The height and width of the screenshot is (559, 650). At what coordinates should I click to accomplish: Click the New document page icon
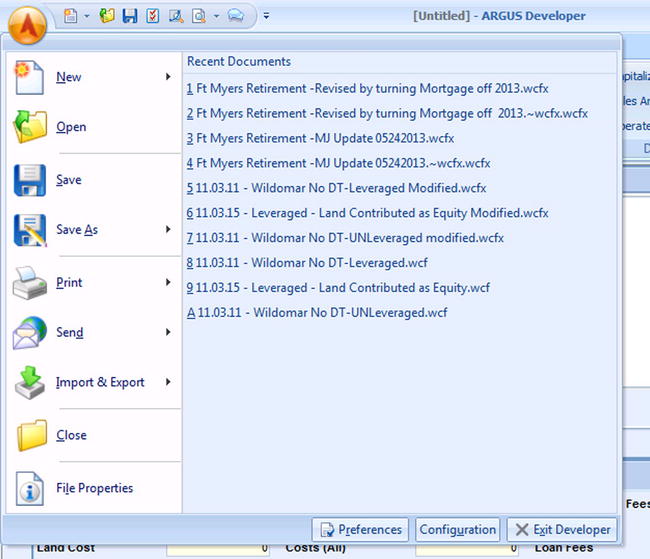[29, 78]
